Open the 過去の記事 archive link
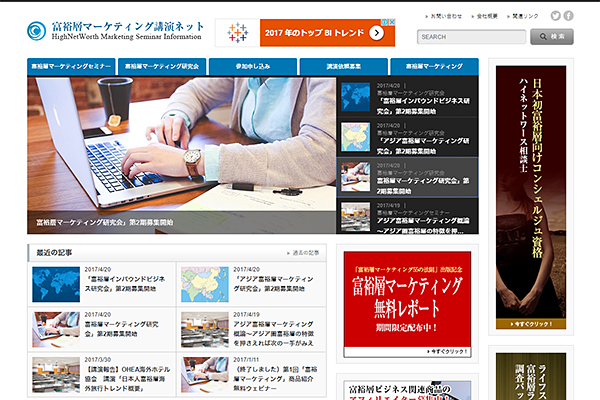The width and height of the screenshot is (600, 400). coord(306,252)
